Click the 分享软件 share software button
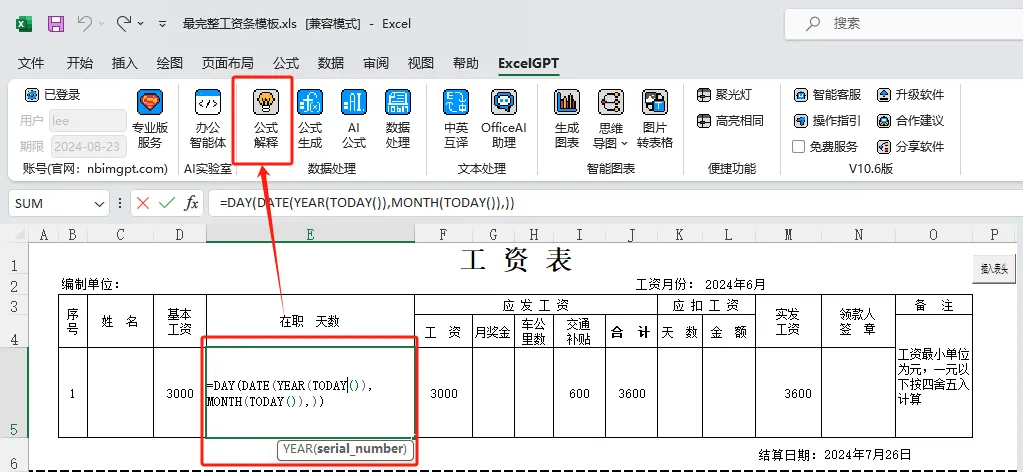 pyautogui.click(x=911, y=147)
